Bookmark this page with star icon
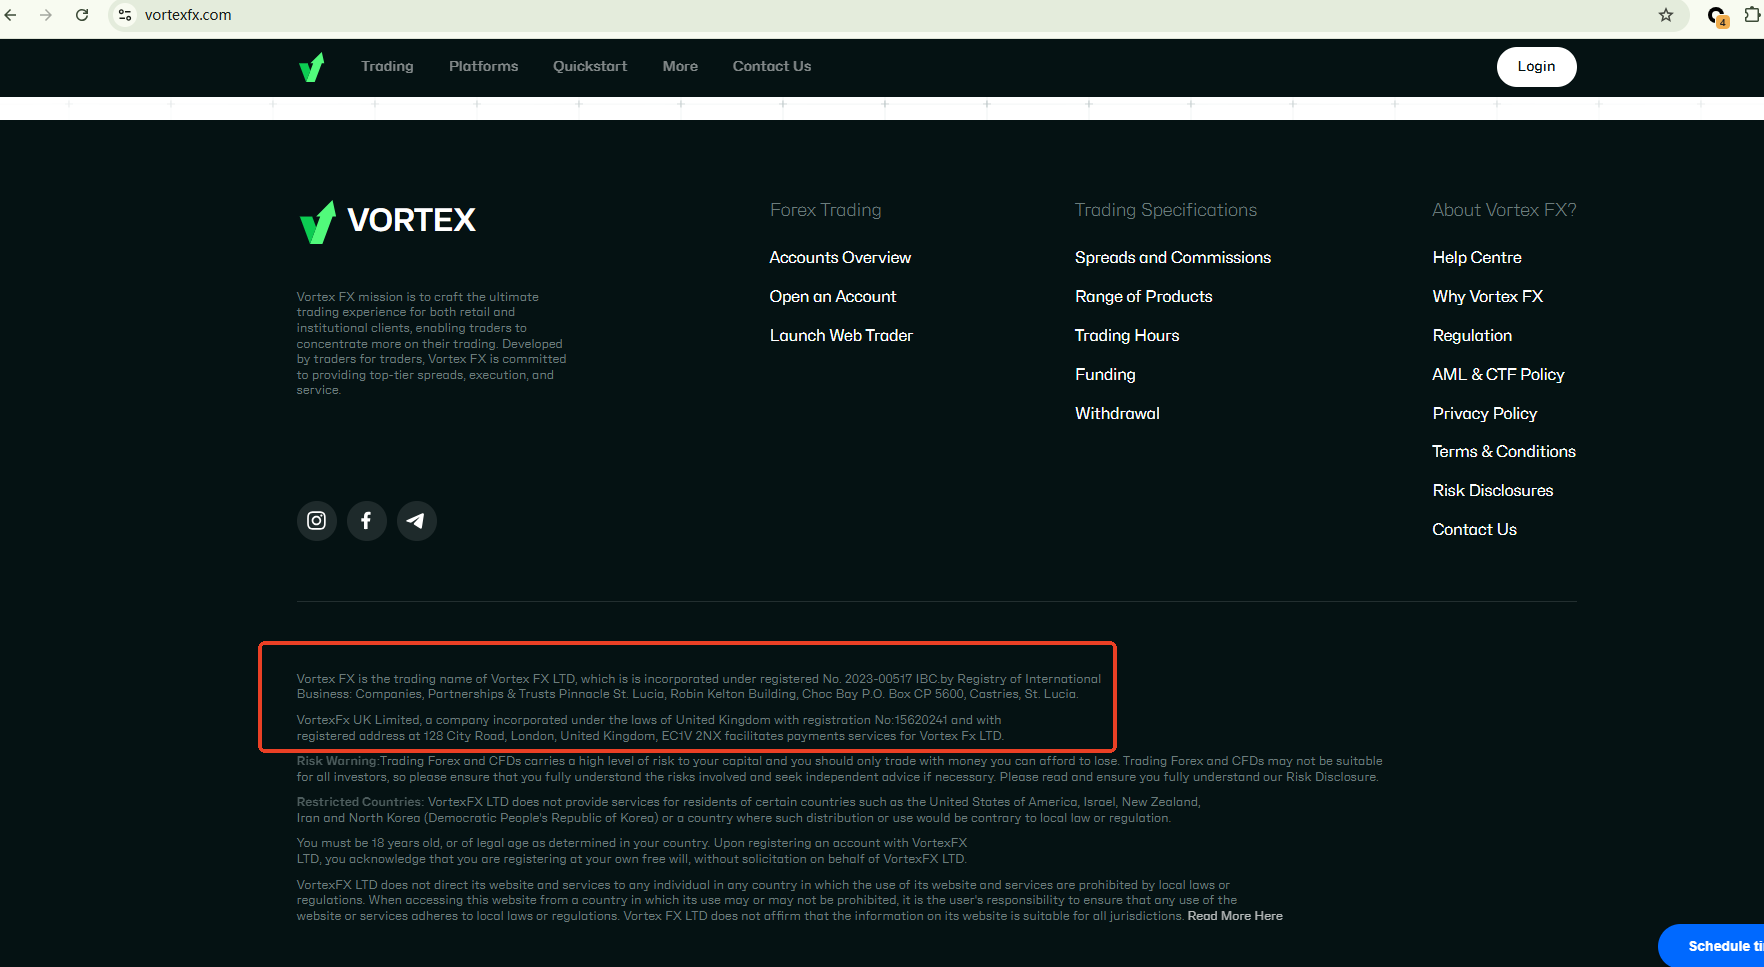 [x=1665, y=15]
